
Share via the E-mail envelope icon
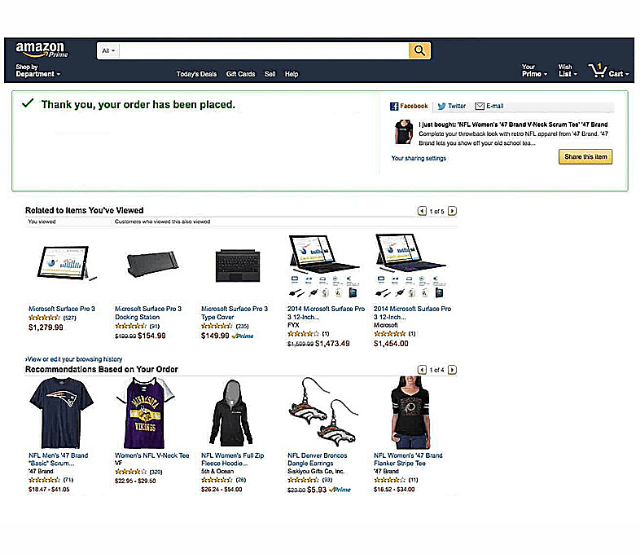click(480, 106)
